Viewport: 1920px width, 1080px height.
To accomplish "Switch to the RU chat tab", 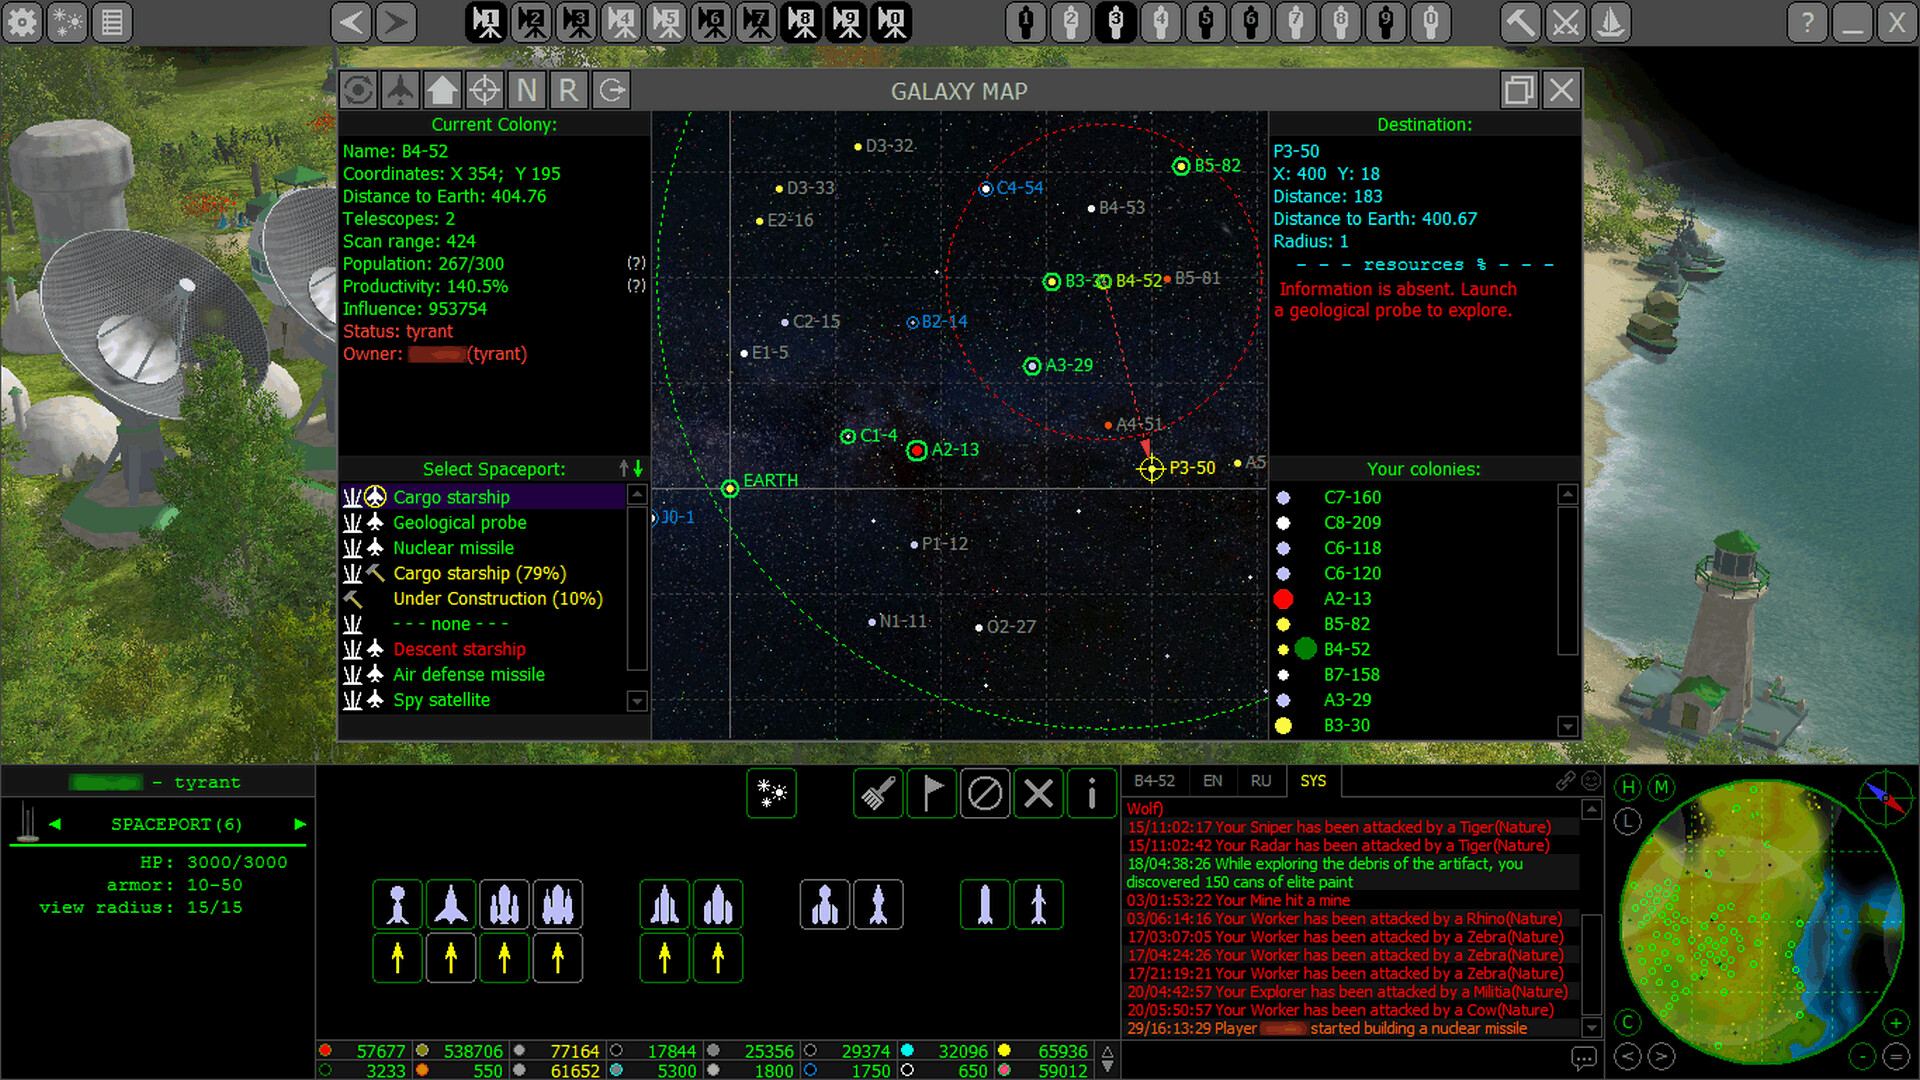I will tap(1261, 781).
